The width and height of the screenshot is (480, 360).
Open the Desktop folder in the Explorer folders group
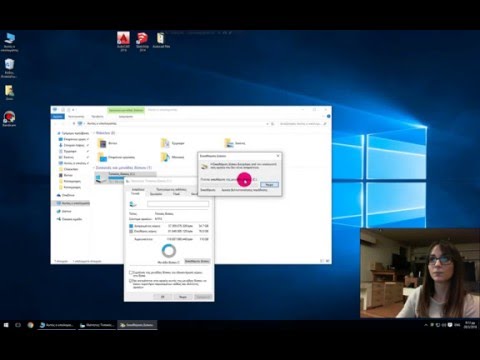tap(117, 157)
